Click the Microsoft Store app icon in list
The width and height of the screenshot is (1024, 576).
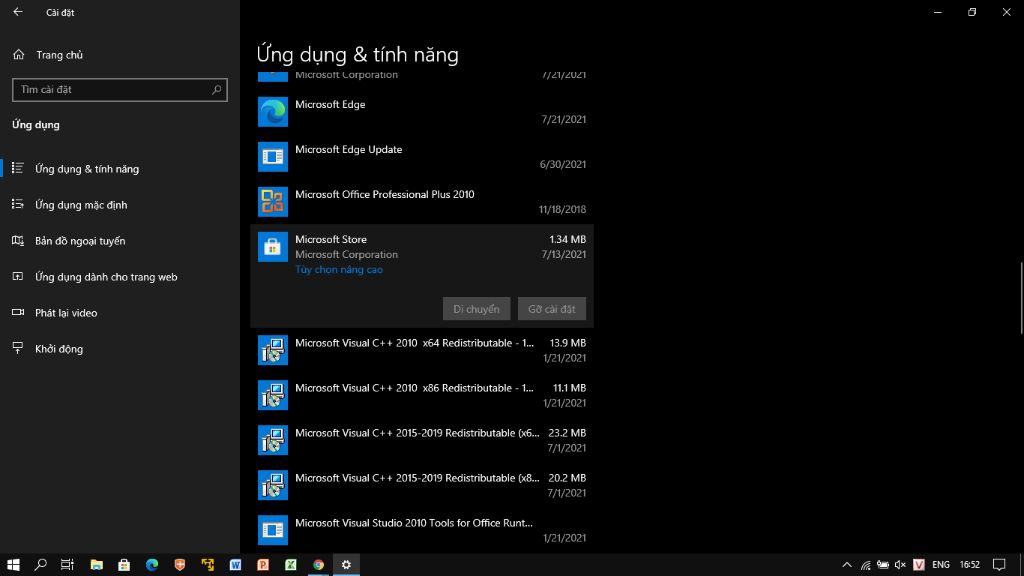(272, 247)
